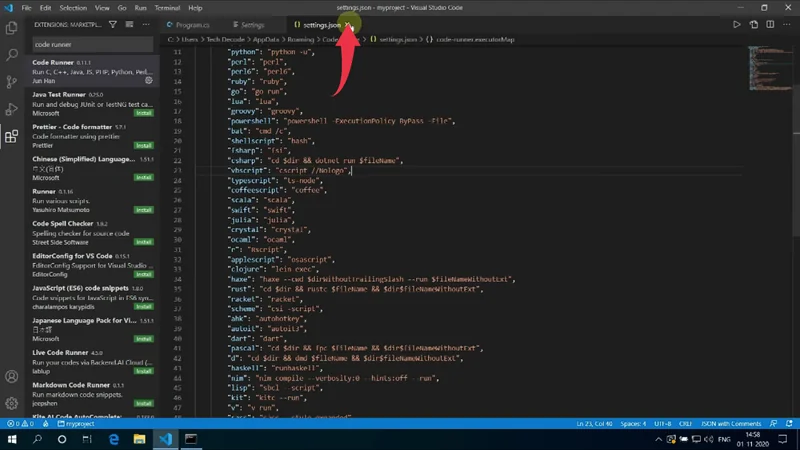Click the Run Code play icon
The image size is (800, 450).
pyautogui.click(x=737, y=24)
